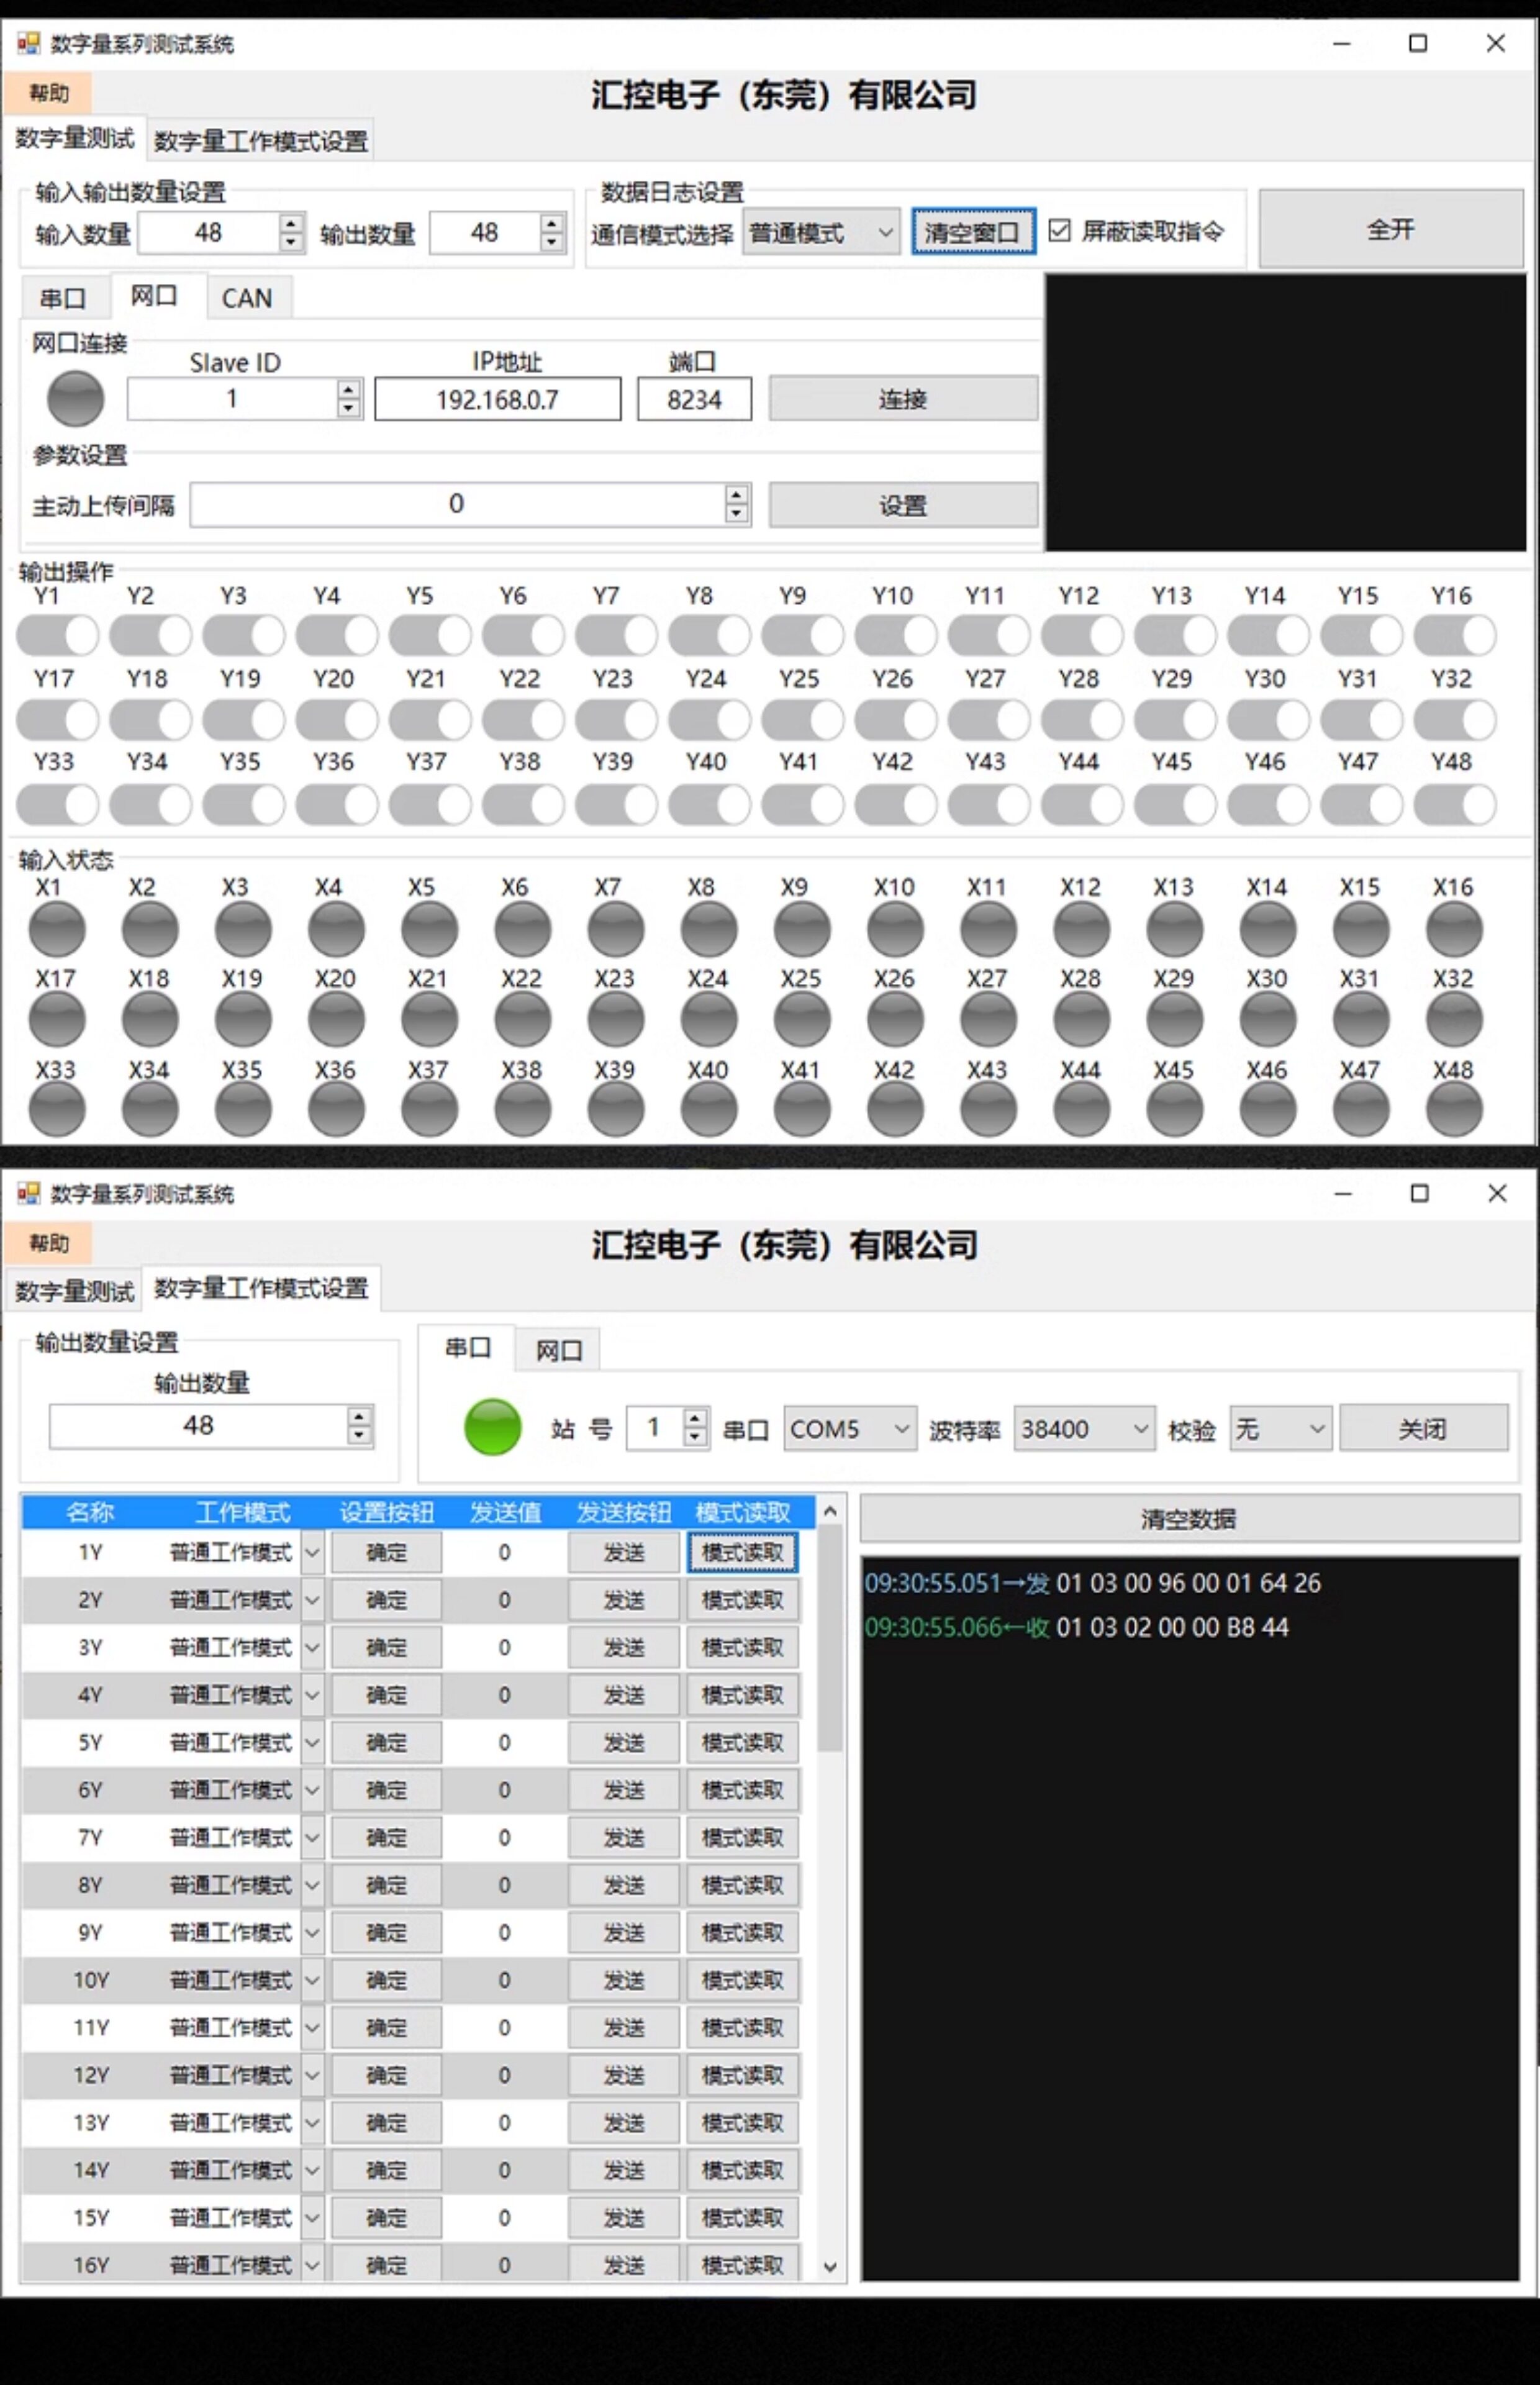Switch to 数字量测试 tab in bottom window
This screenshot has height=2385, width=1540.
pyautogui.click(x=74, y=1291)
